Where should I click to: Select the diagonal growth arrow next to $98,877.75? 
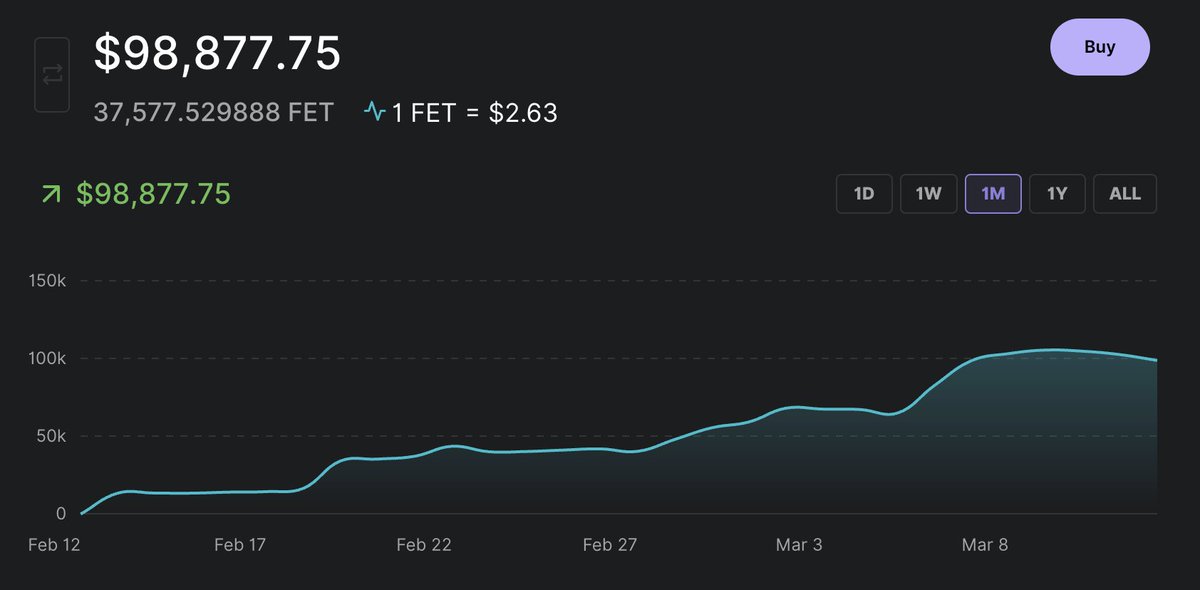pyautogui.click(x=49, y=193)
